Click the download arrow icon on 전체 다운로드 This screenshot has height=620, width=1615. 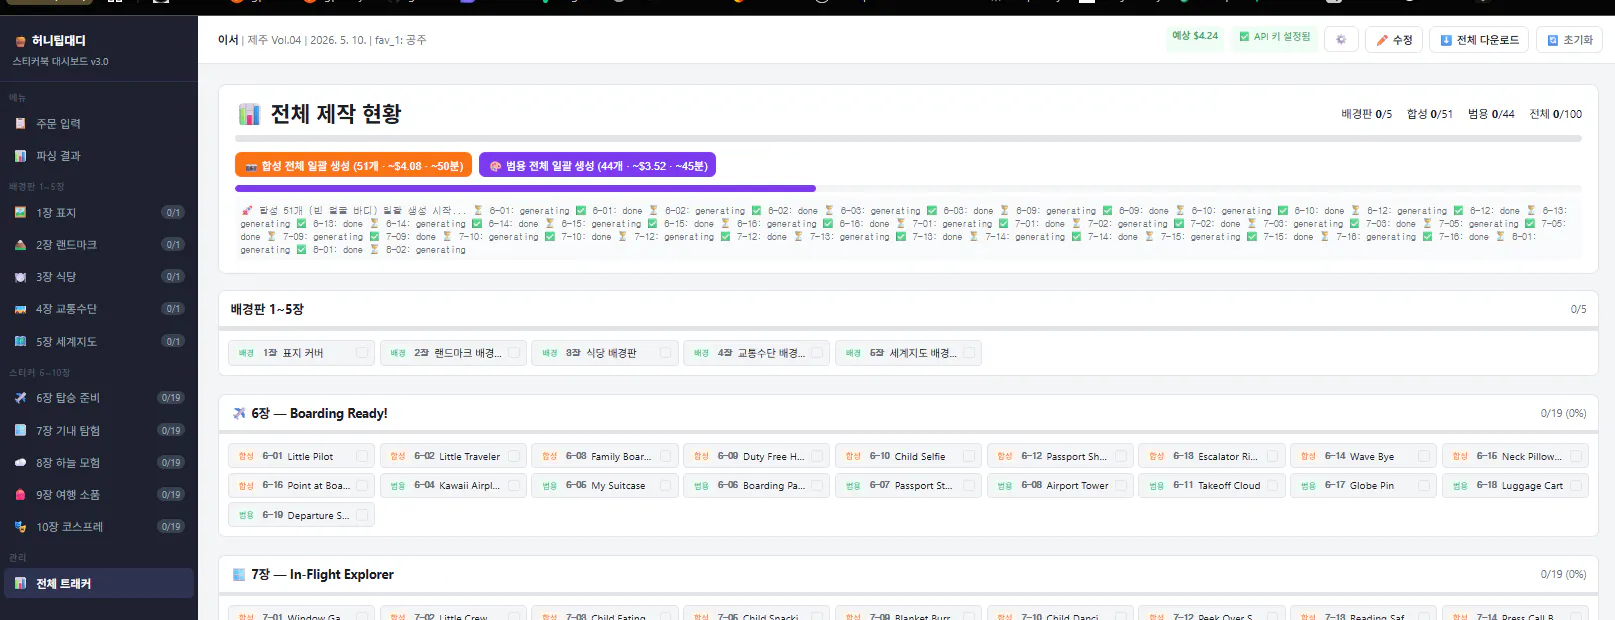[x=1446, y=40]
